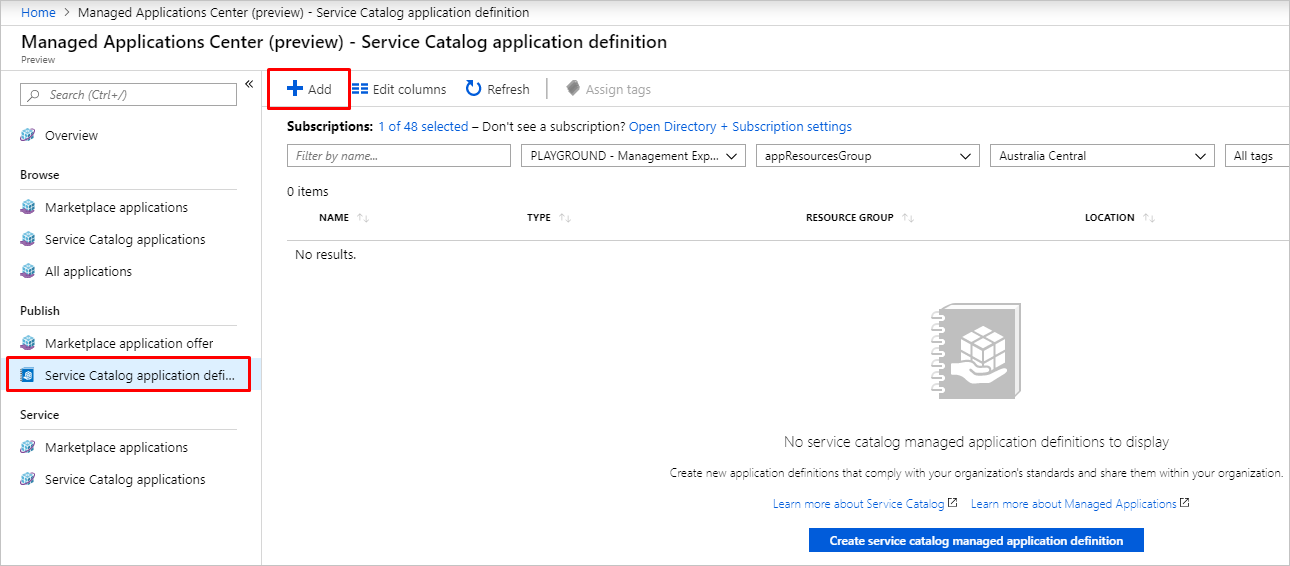Screen dimensions: 1290x566
Task: Select All applications under Browse
Action: [x=88, y=271]
